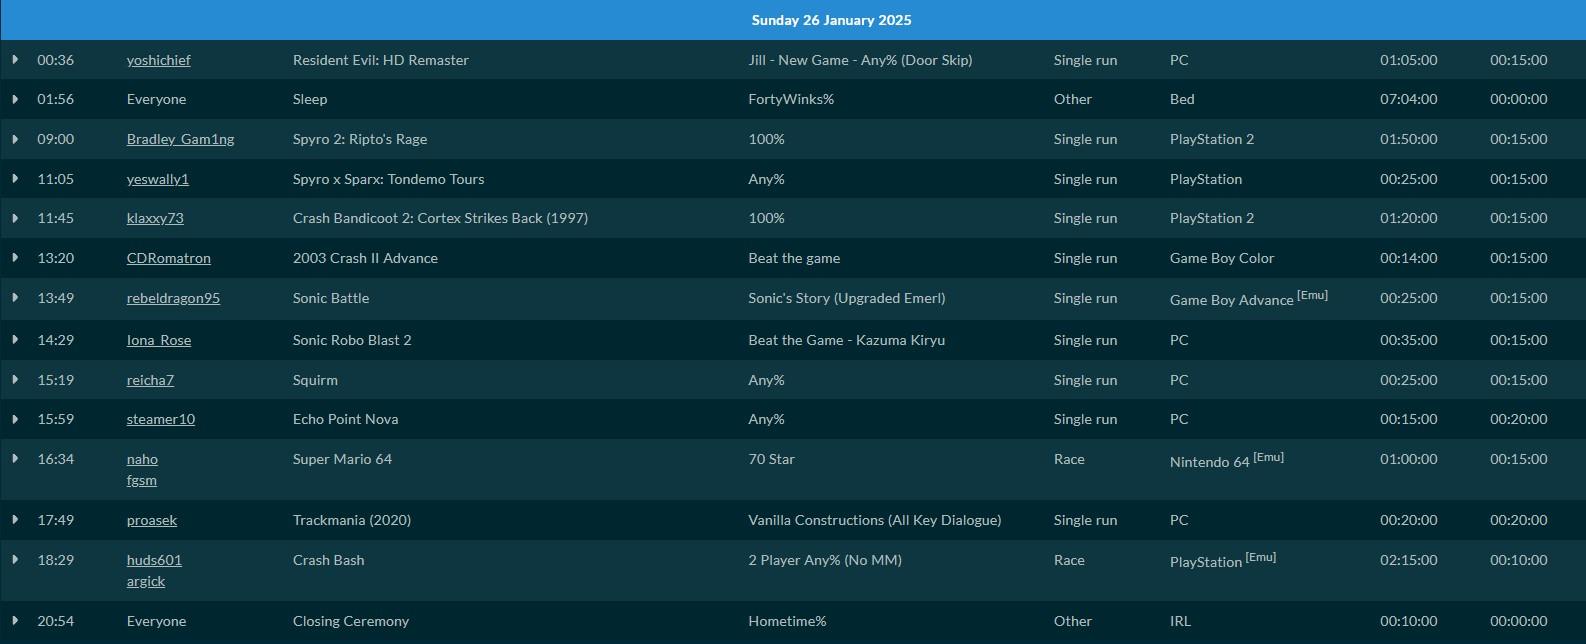Open runner yoshichief's profile link
This screenshot has width=1586, height=644.
(x=158, y=60)
